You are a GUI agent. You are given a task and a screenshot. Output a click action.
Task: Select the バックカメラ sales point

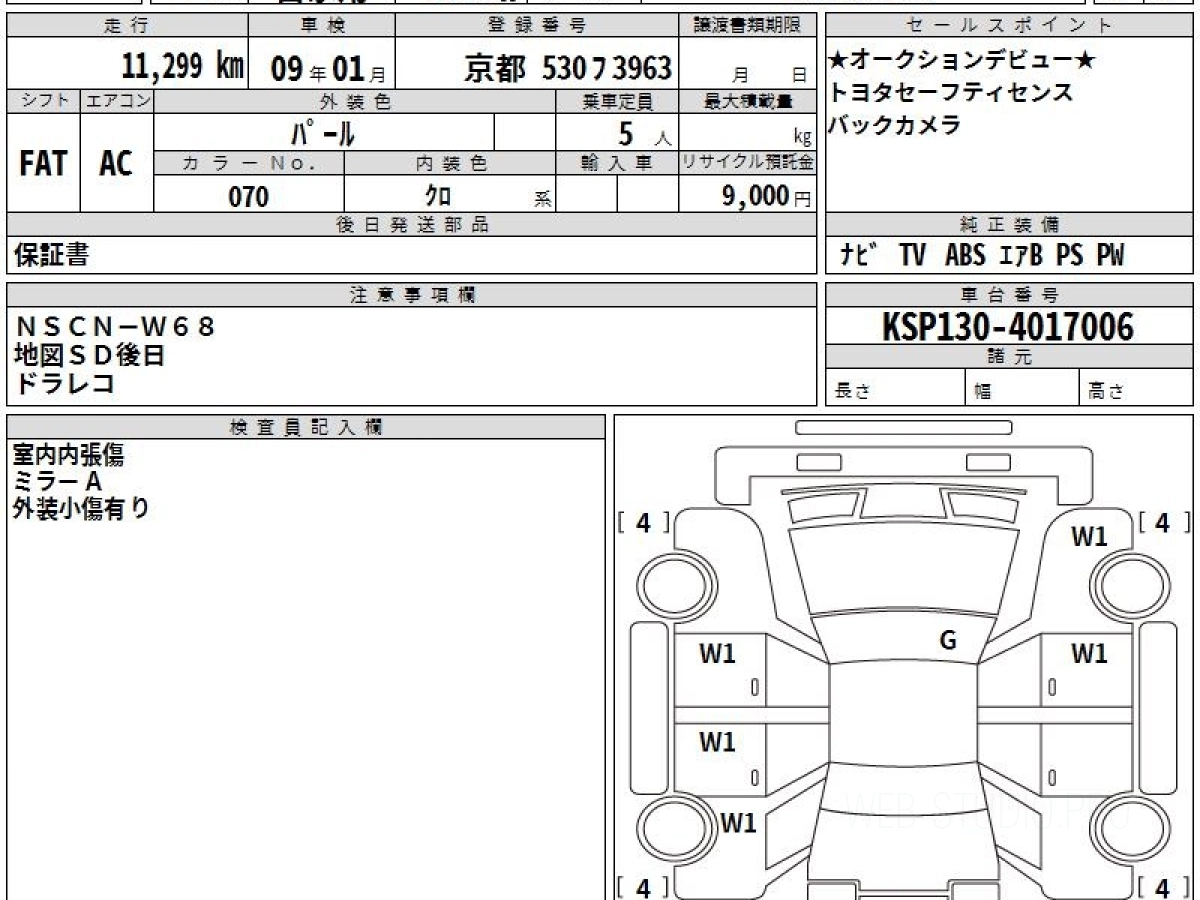coord(894,125)
